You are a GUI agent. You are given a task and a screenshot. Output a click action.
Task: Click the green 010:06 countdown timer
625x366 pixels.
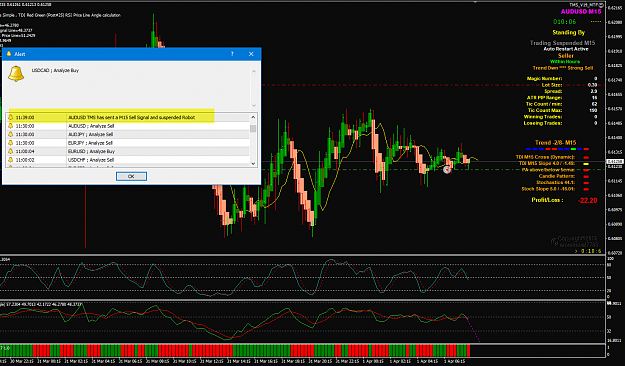tap(564, 22)
